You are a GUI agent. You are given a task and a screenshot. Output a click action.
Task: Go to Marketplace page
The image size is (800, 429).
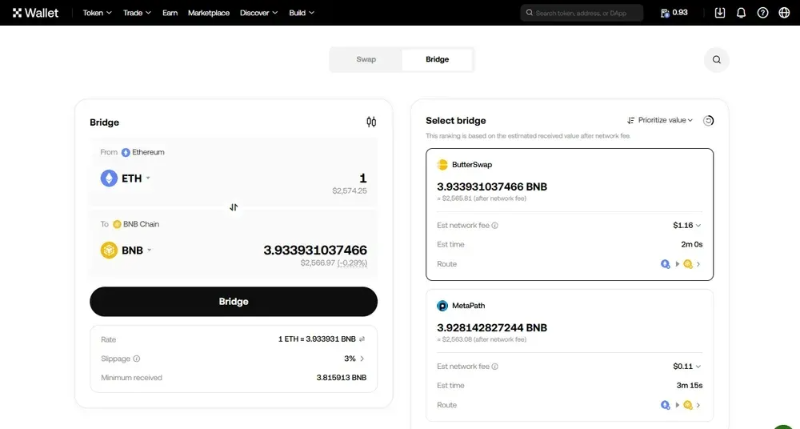(209, 13)
